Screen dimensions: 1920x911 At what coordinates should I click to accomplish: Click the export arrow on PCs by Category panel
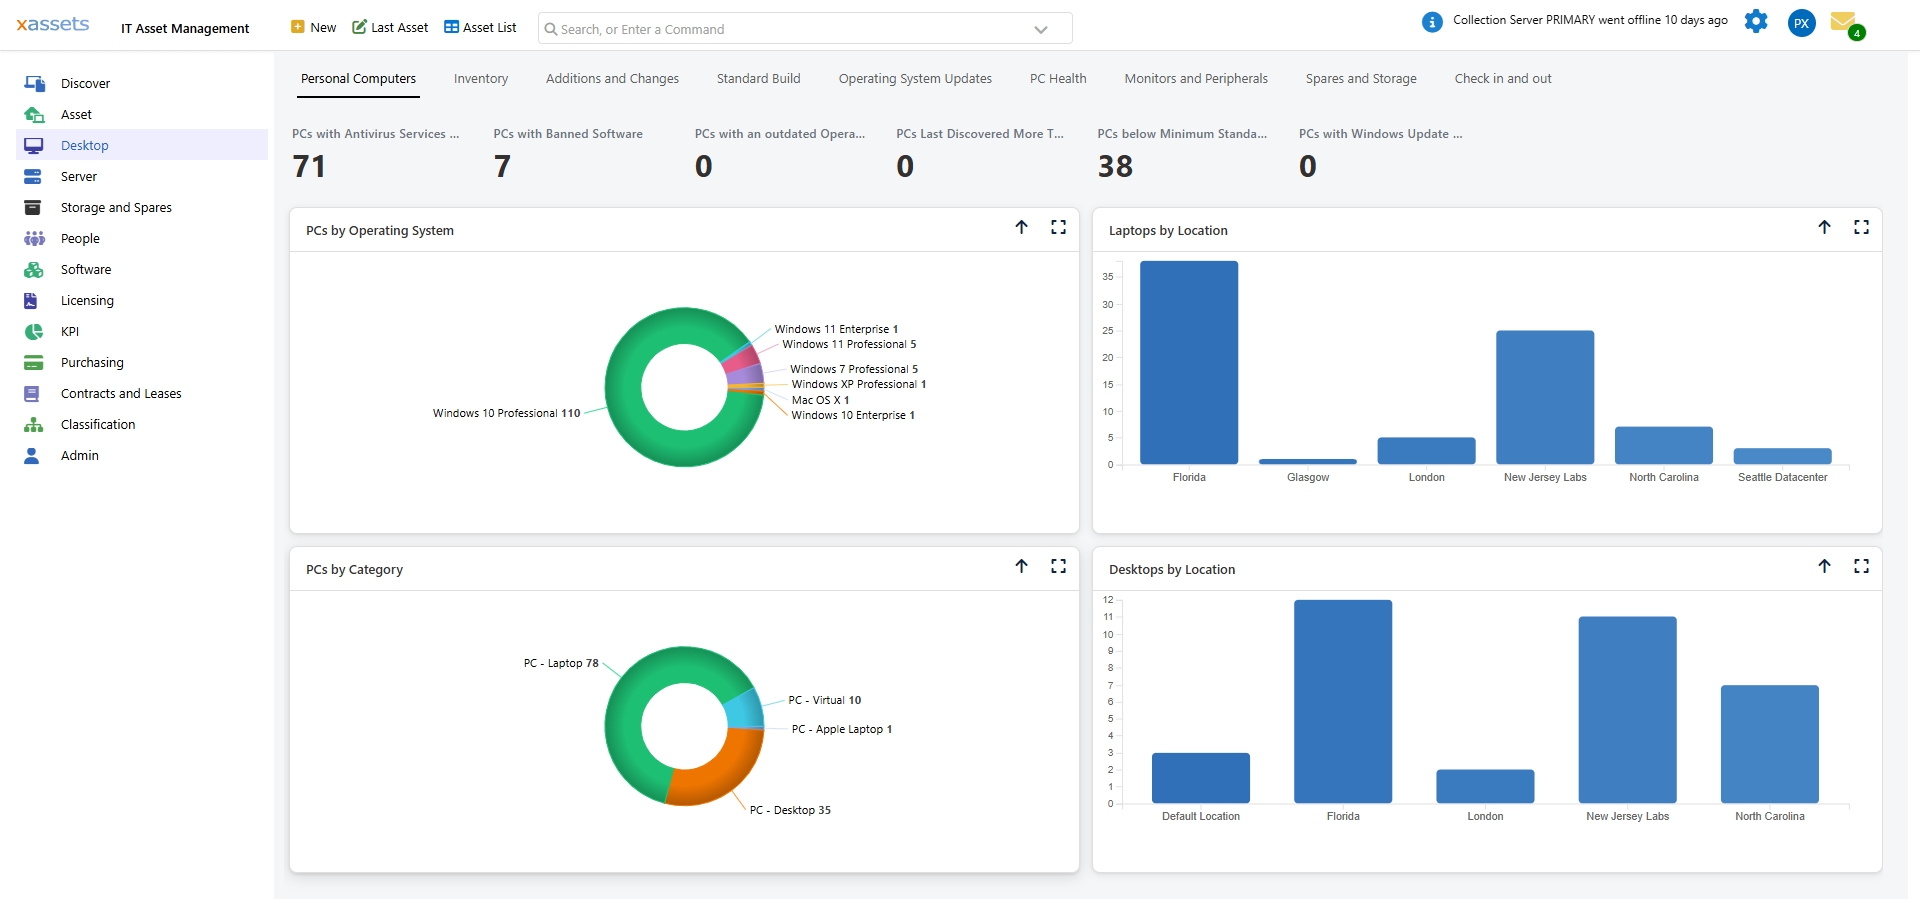1022,566
